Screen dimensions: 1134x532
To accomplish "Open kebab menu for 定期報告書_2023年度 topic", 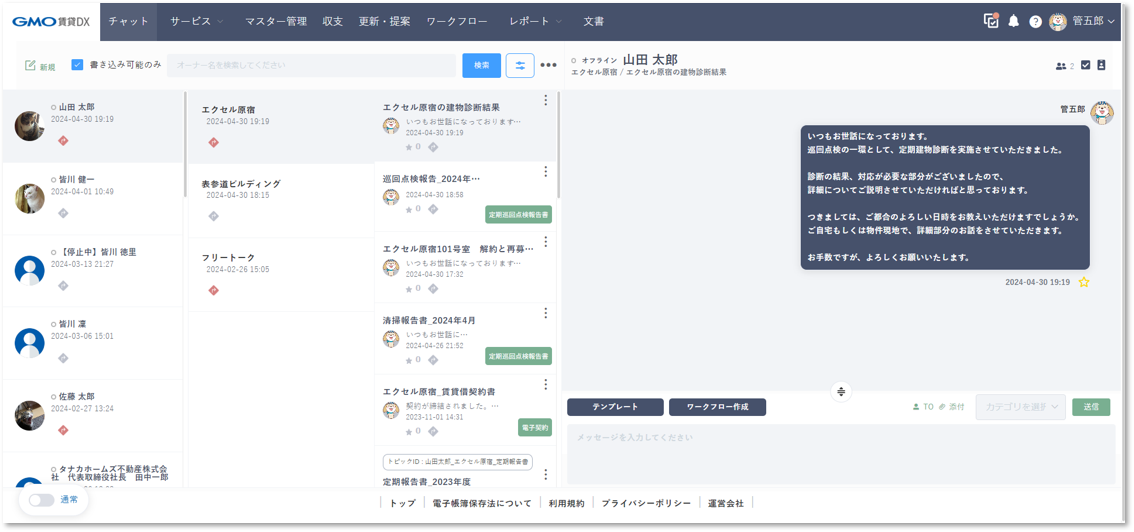I will [546, 474].
